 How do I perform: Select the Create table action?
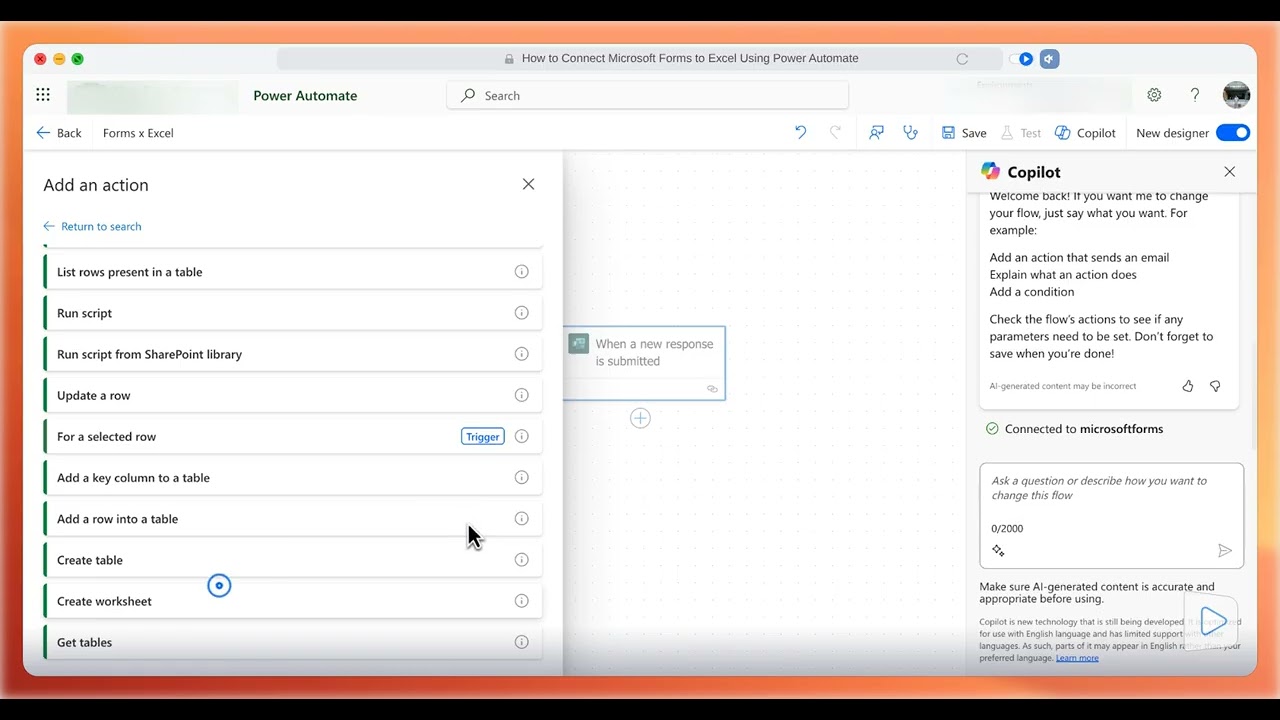click(x=293, y=560)
